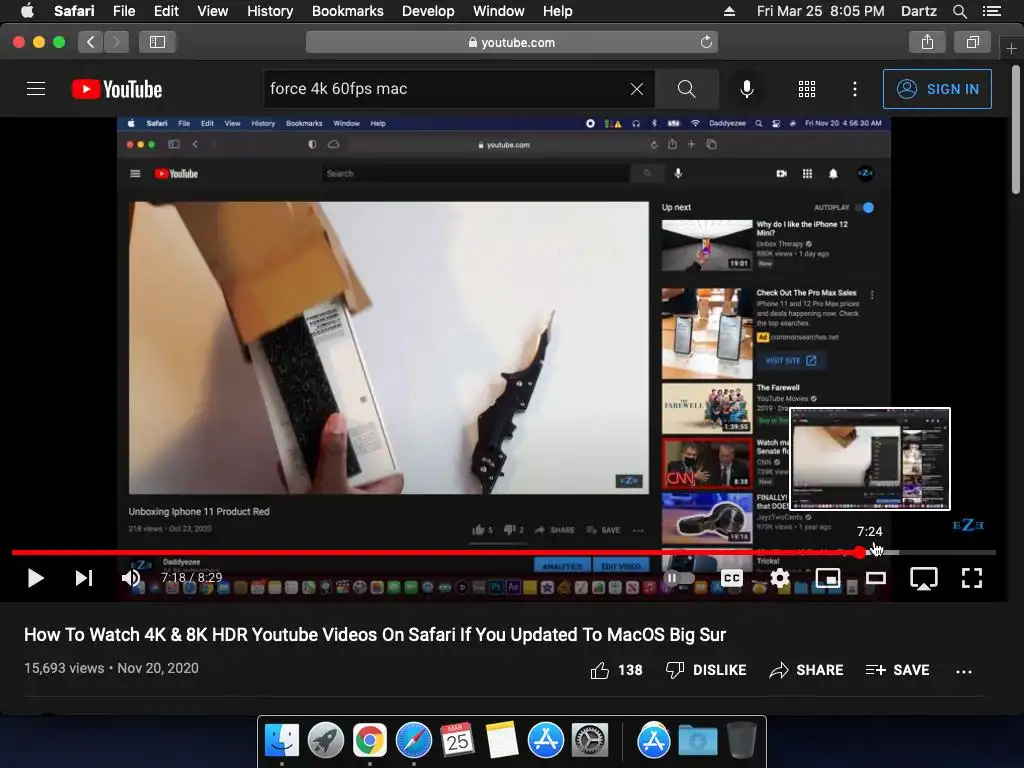
Task: Toggle the Safari sidebar
Action: (x=157, y=42)
